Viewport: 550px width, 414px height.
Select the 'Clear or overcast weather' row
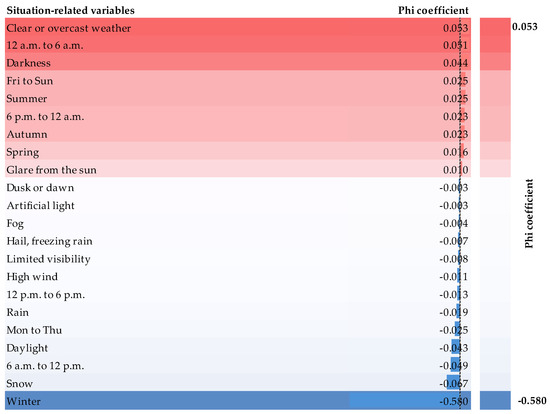238,28
